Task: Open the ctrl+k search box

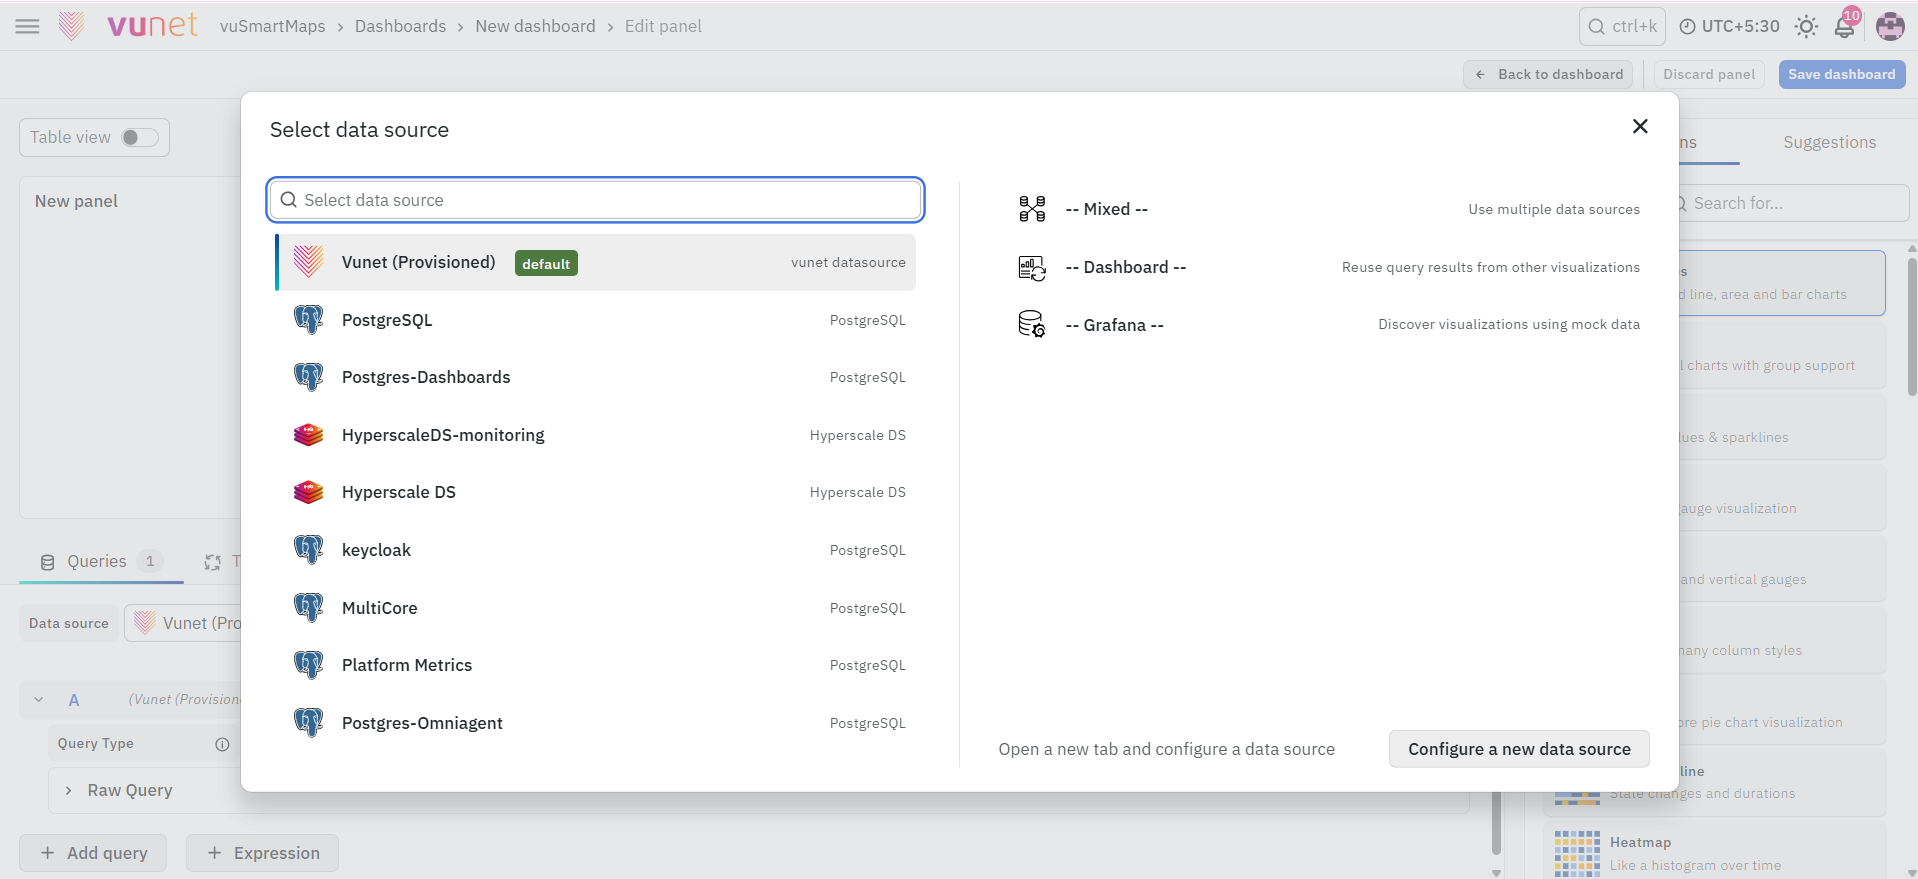Action: 1622,27
